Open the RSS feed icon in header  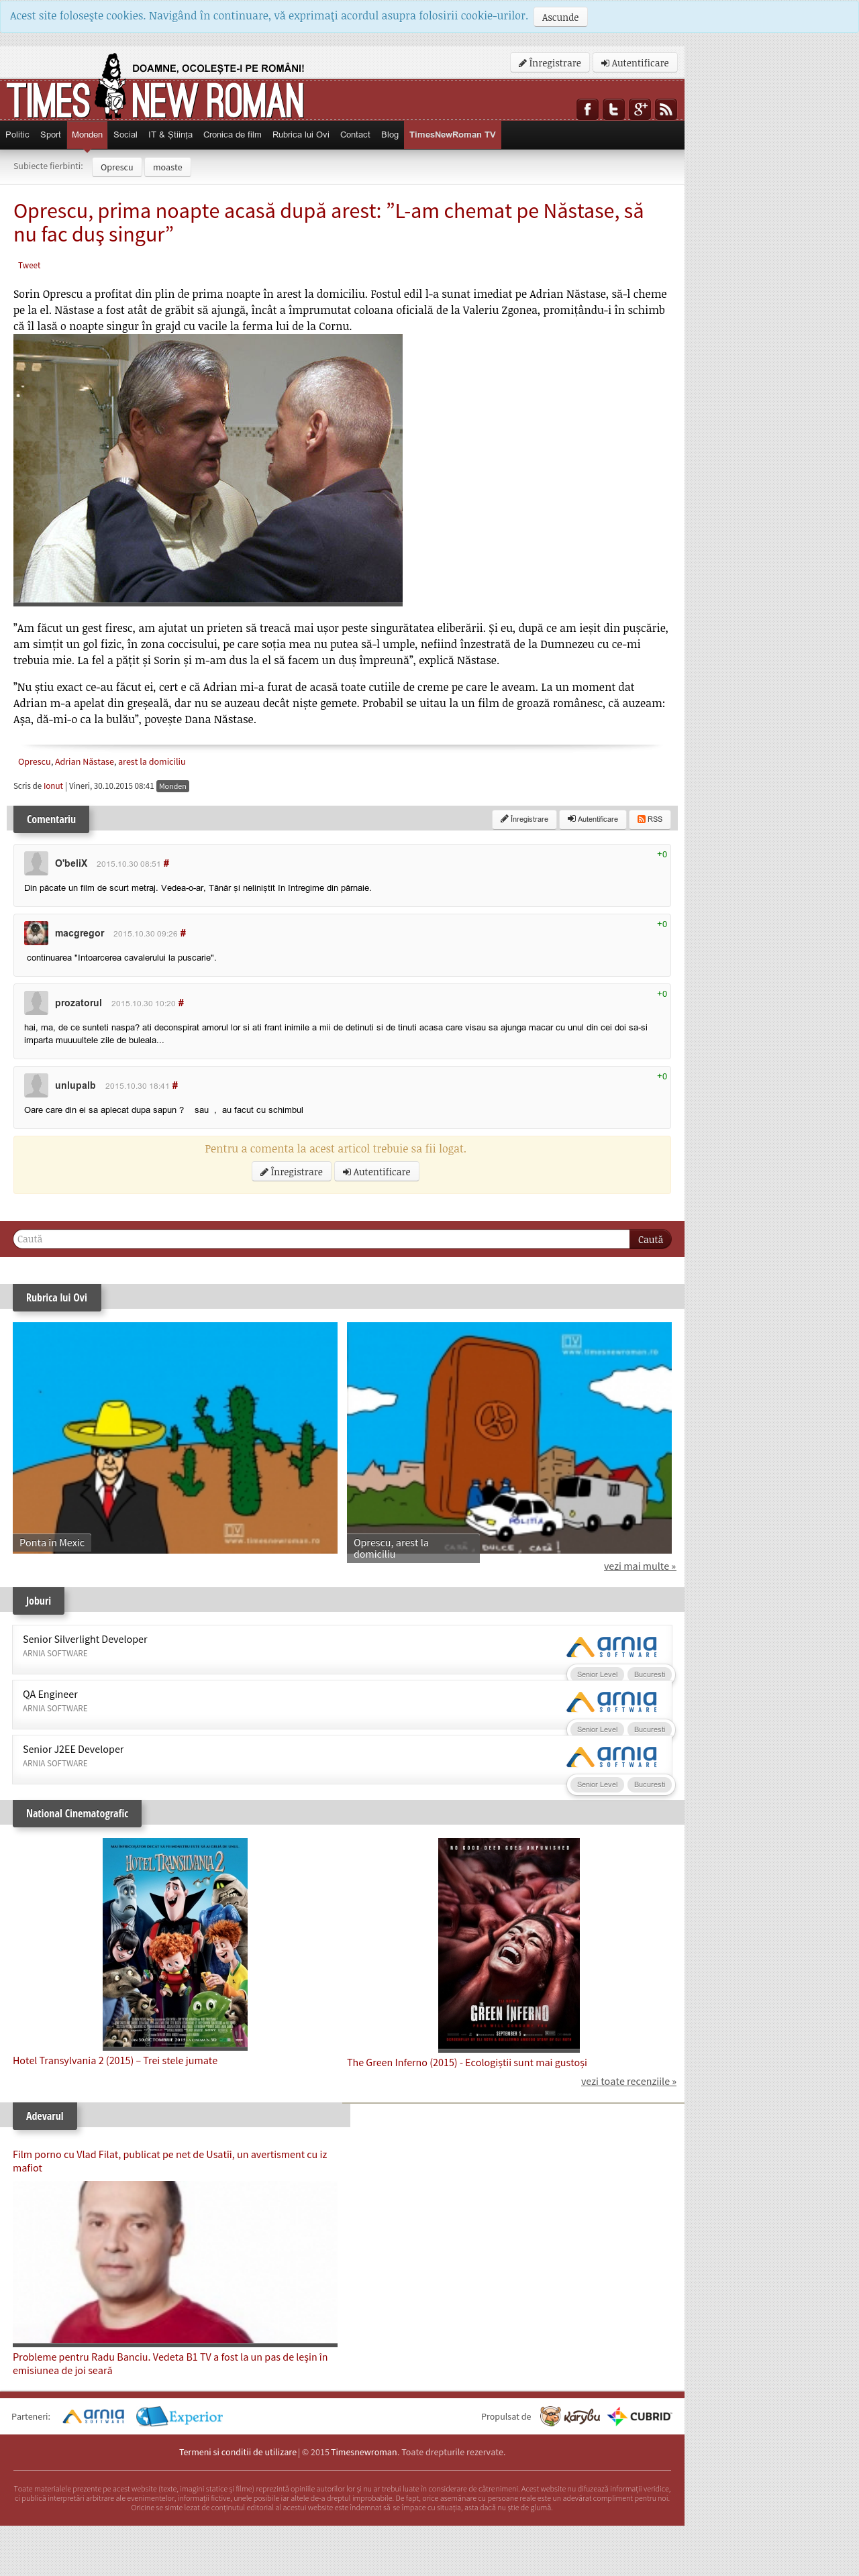(x=665, y=109)
